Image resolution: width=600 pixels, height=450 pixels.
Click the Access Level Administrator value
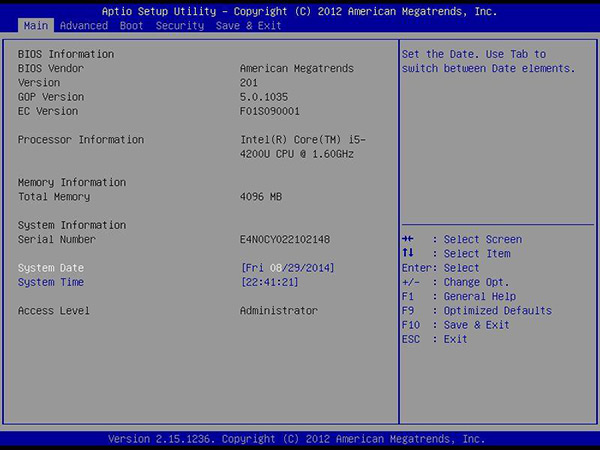(x=279, y=311)
